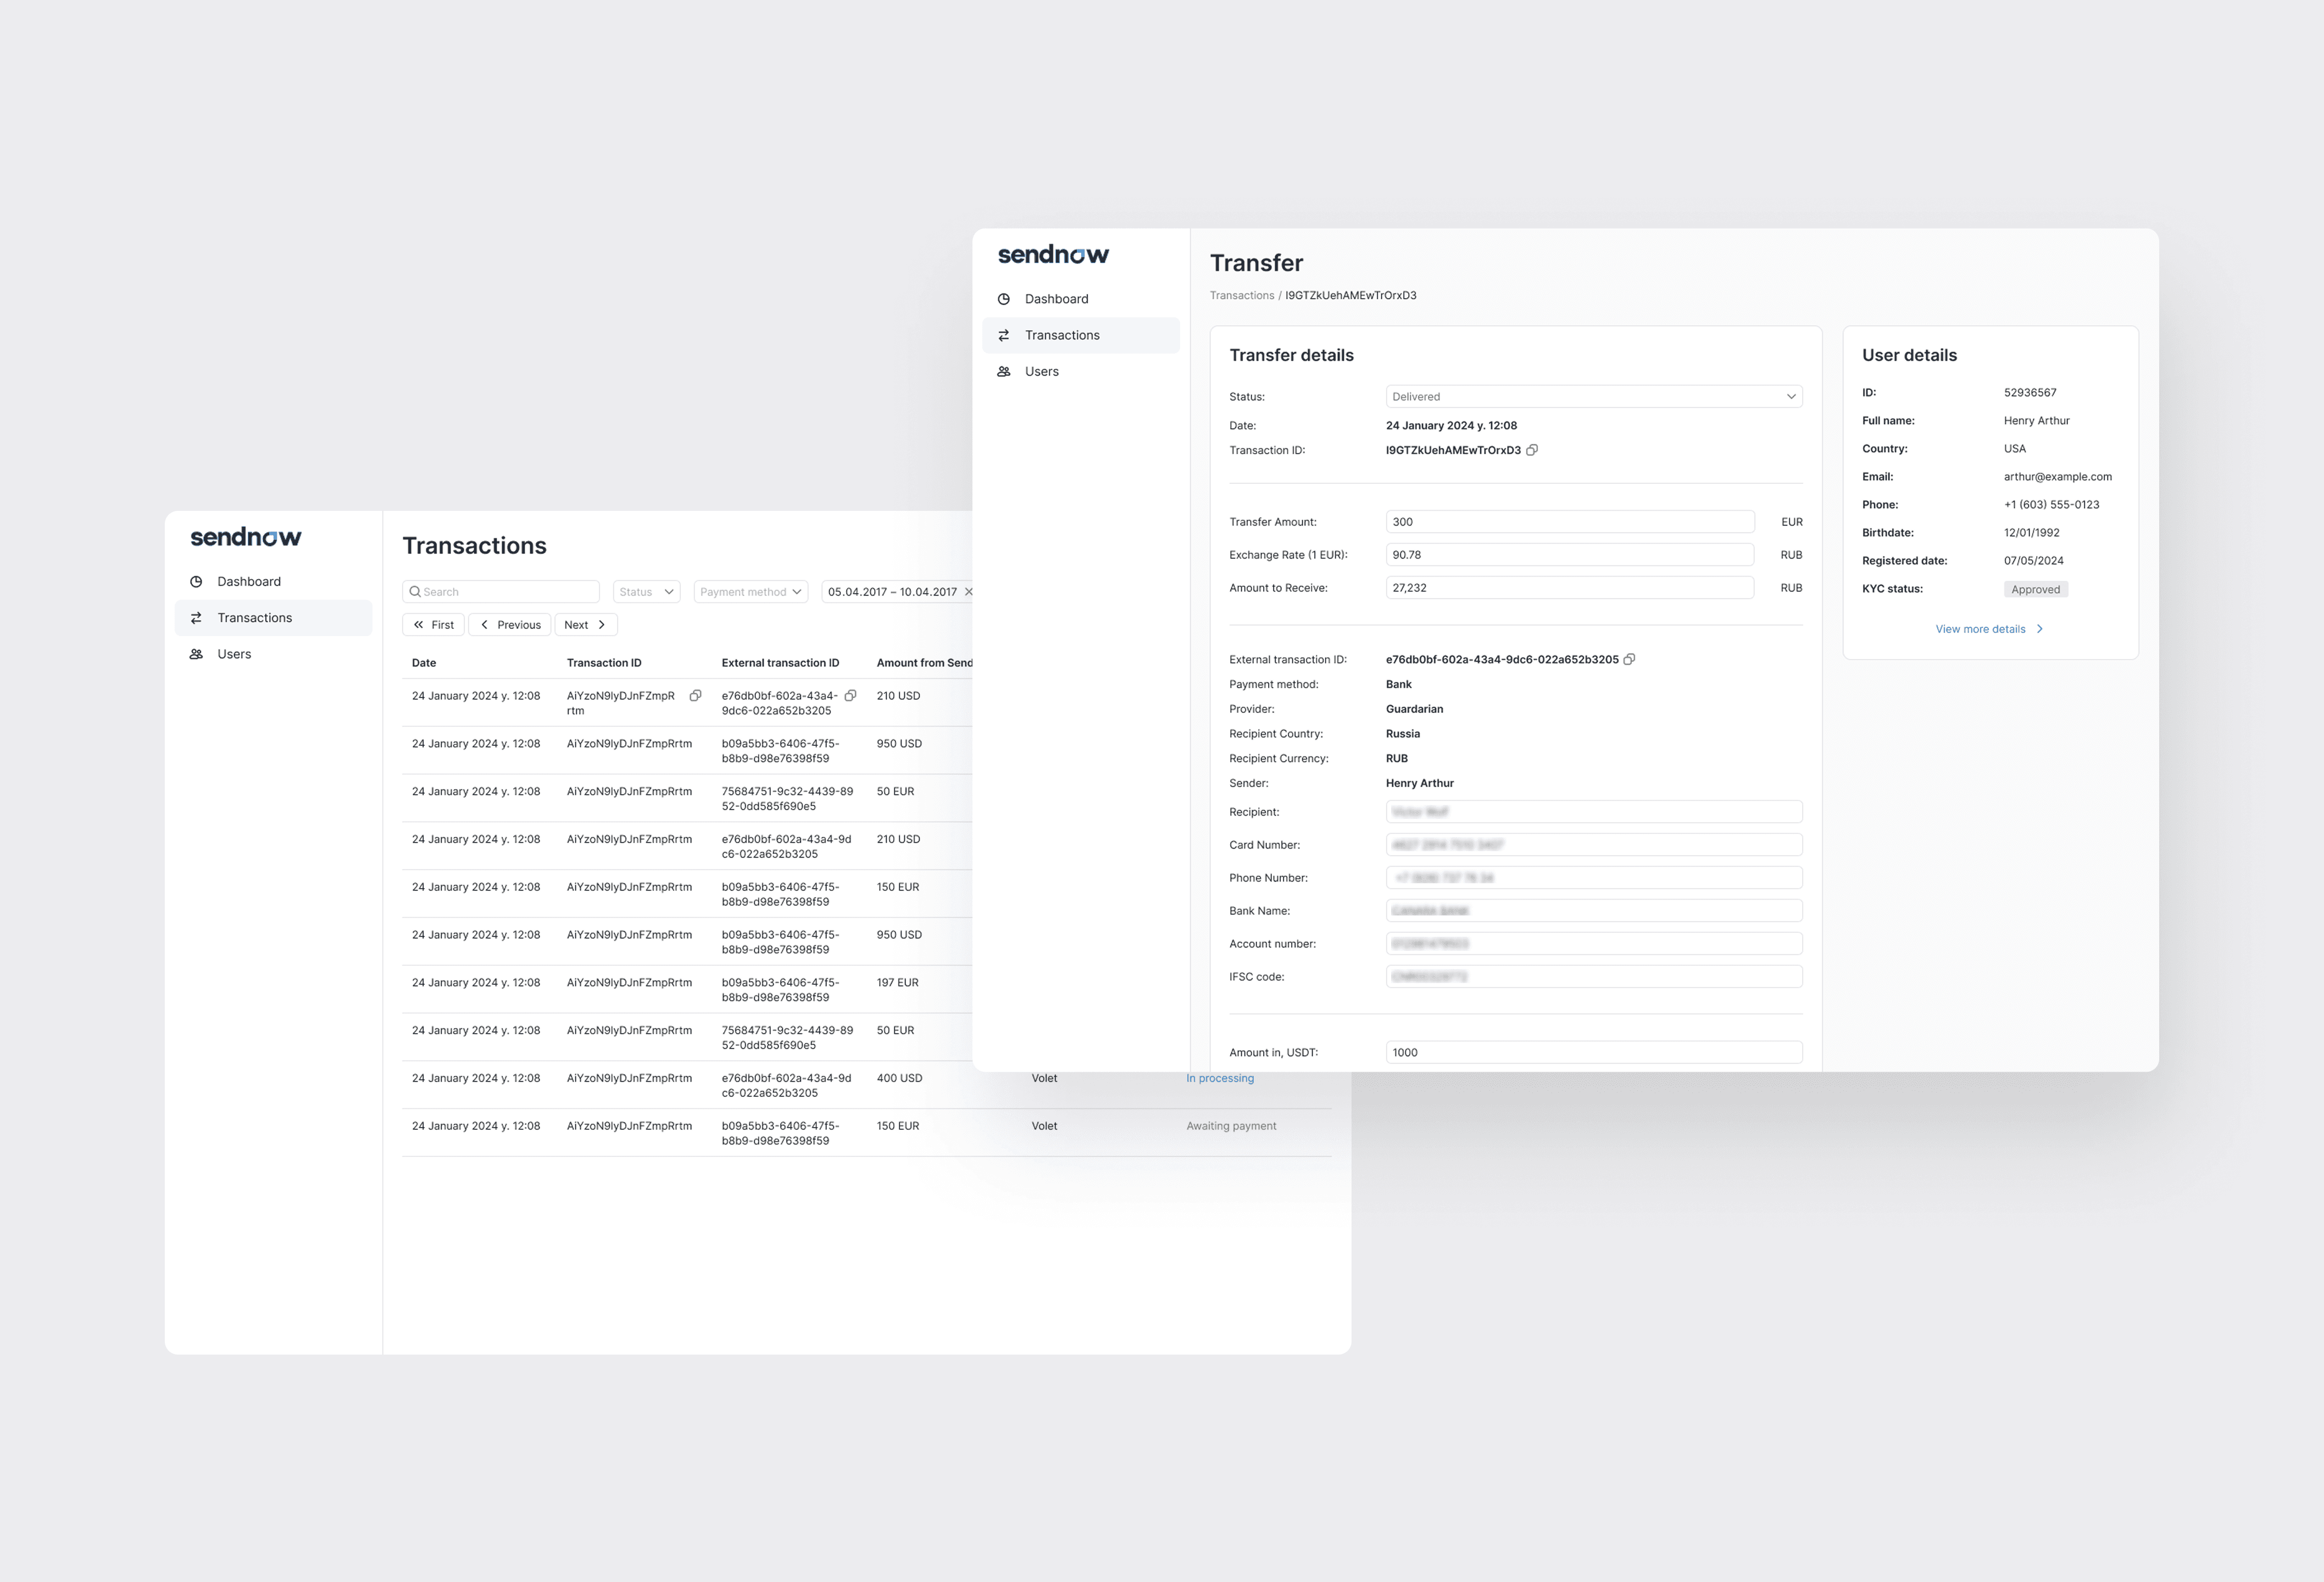2324x1582 pixels.
Task: Go to the Next page of transactions
Action: coord(585,625)
